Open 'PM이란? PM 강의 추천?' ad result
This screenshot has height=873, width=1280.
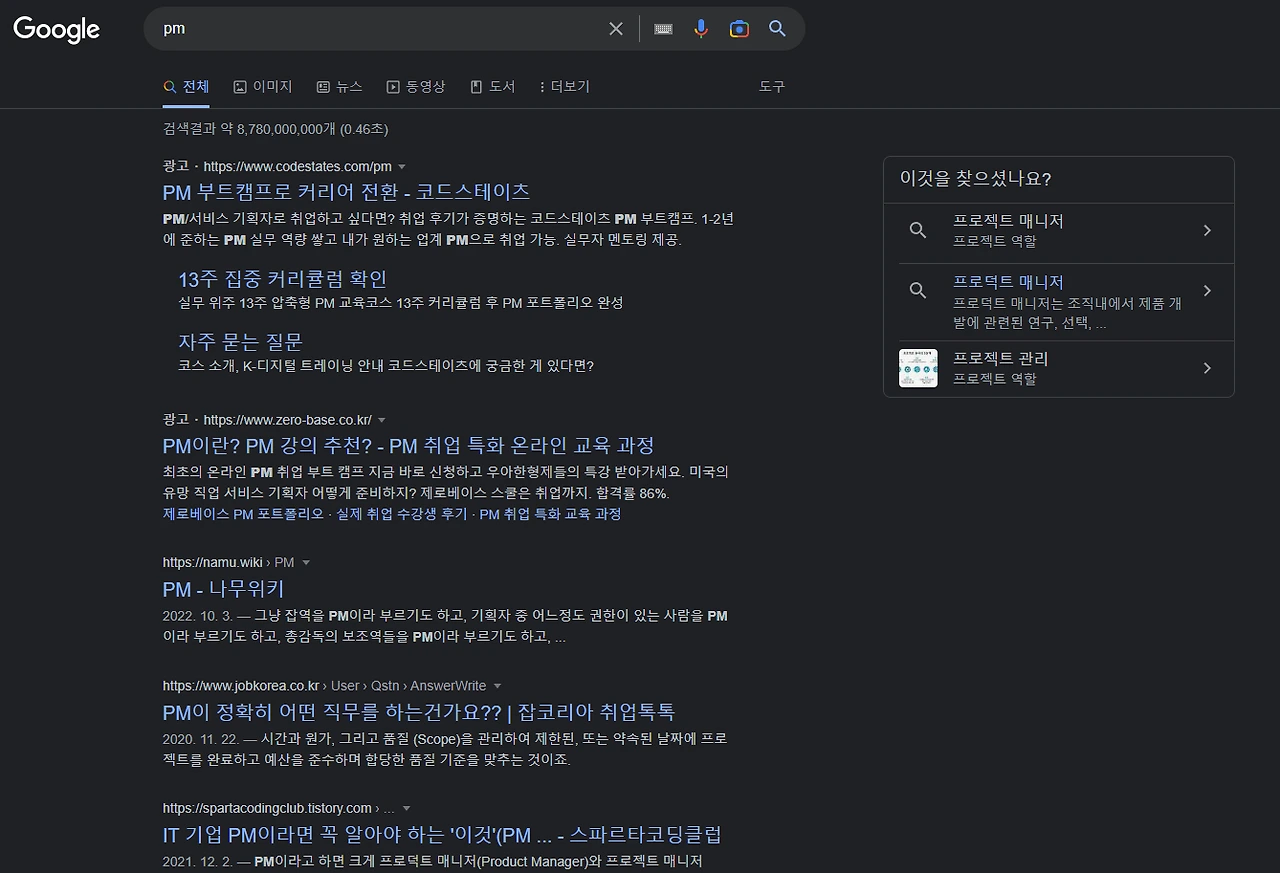[408, 445]
